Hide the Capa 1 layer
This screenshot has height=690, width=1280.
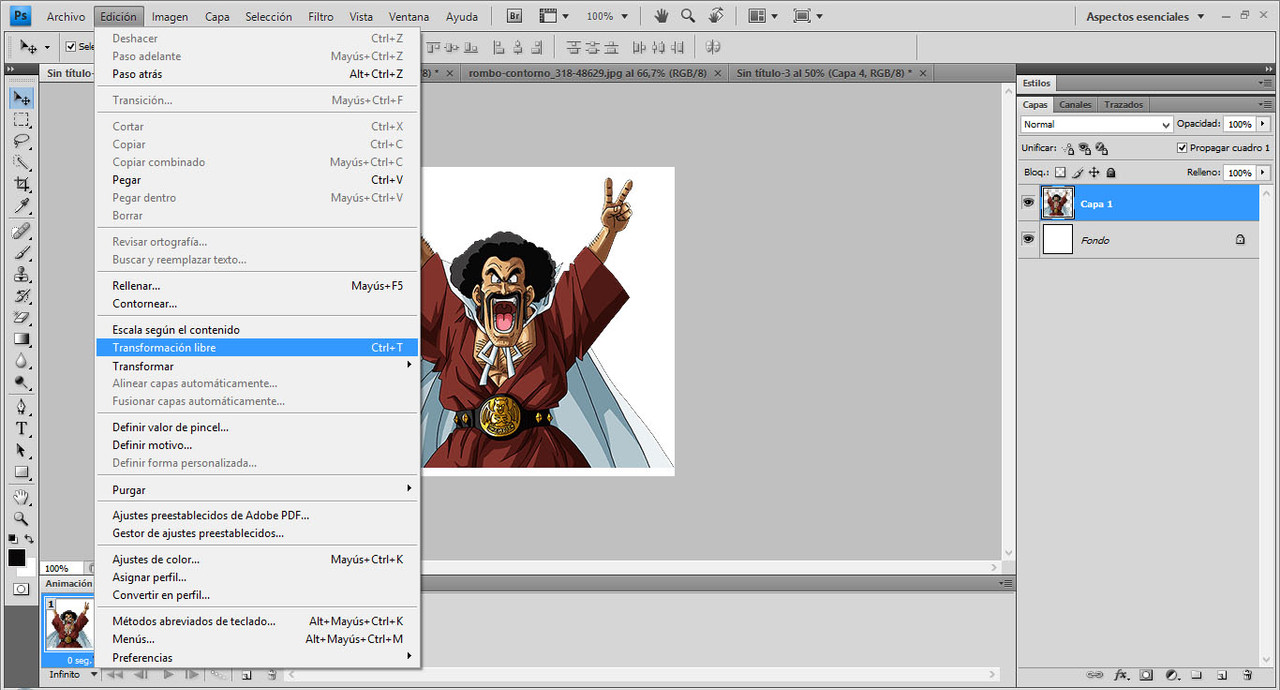[x=1028, y=203]
